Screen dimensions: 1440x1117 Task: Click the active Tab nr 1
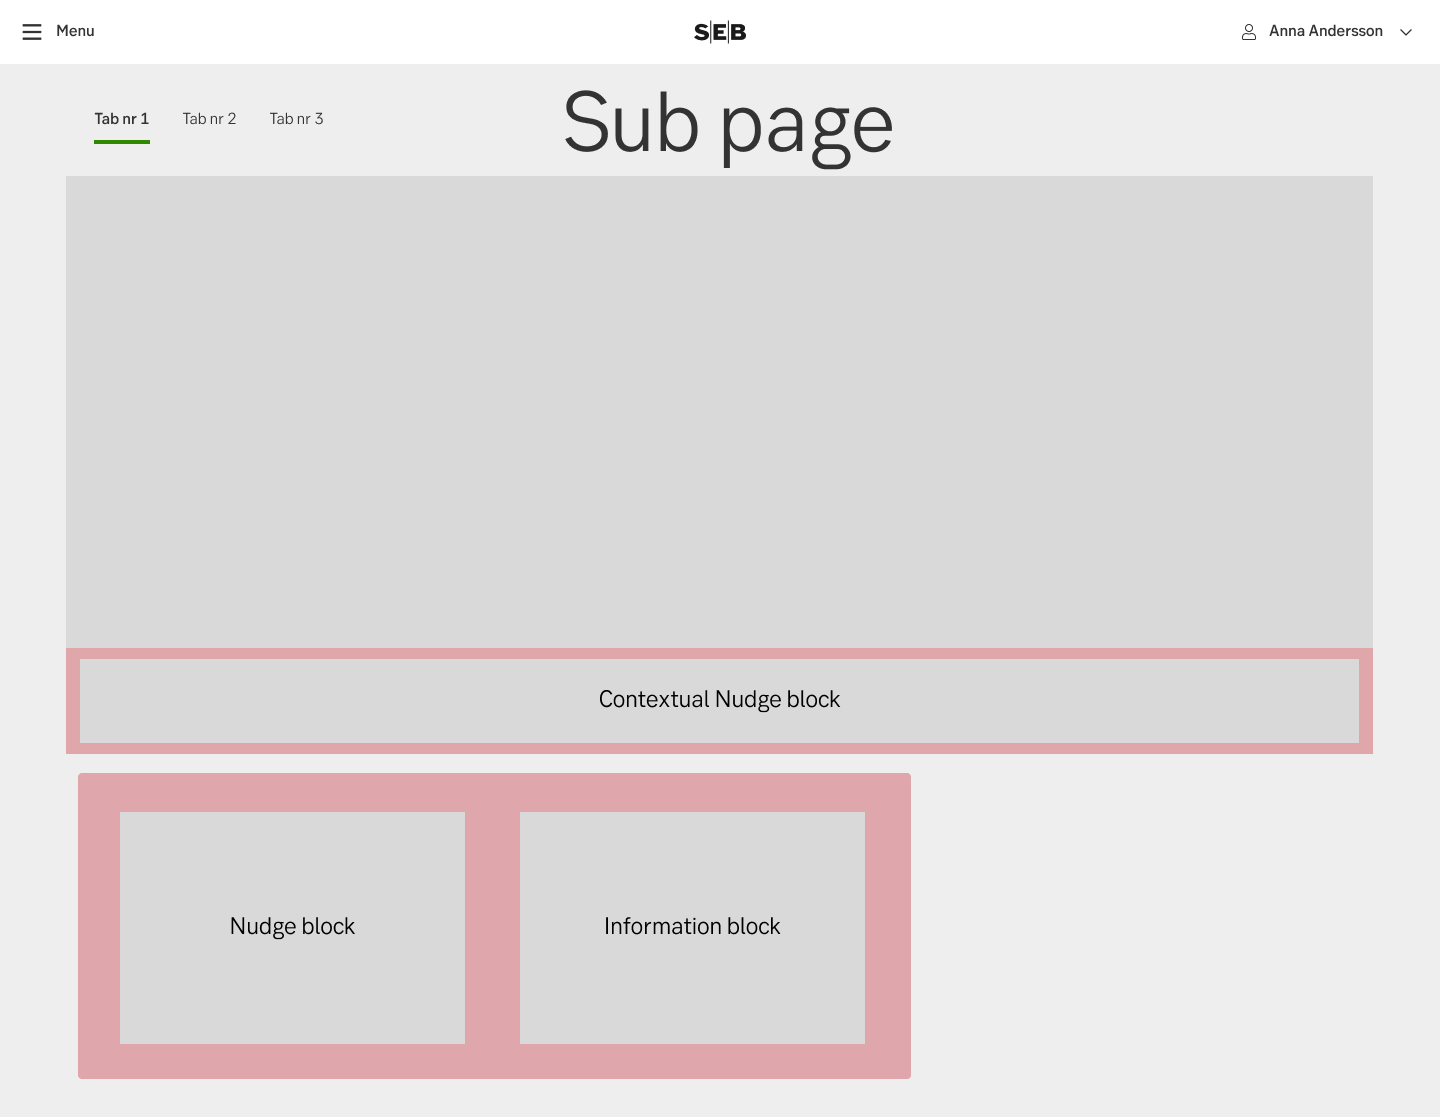[x=121, y=119]
